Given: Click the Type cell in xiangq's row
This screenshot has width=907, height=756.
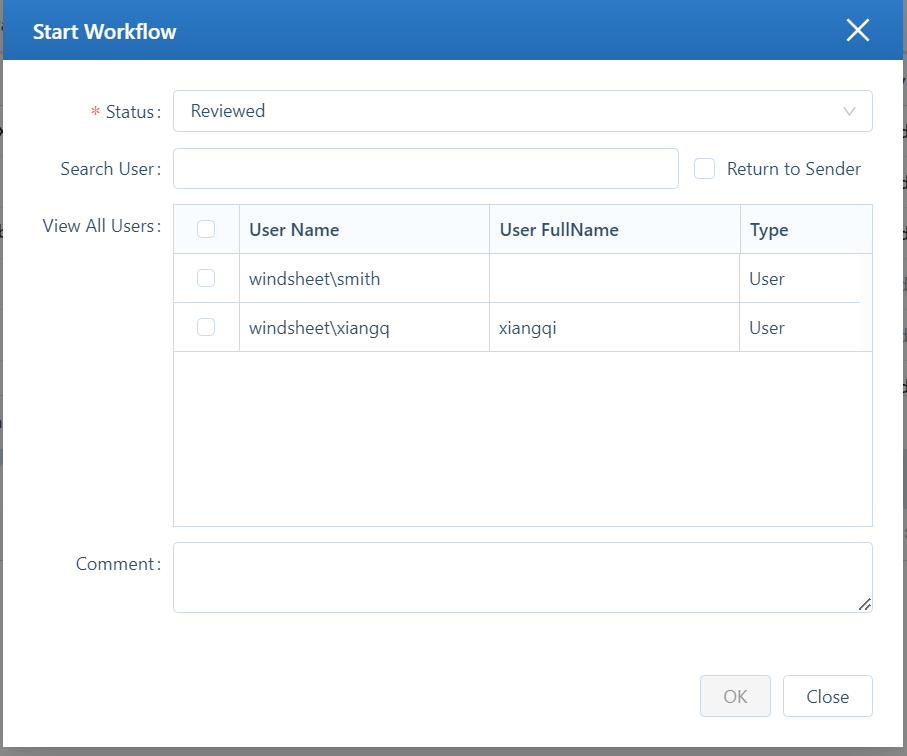Looking at the screenshot, I should tap(767, 328).
